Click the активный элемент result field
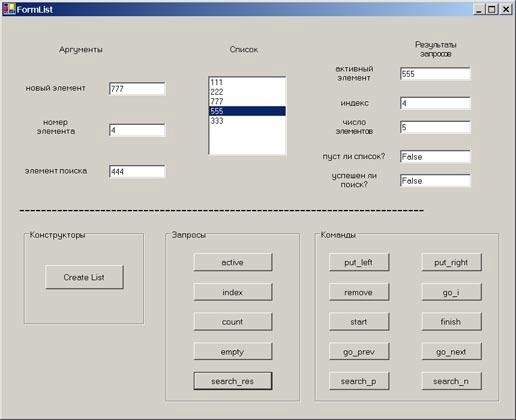 click(435, 74)
